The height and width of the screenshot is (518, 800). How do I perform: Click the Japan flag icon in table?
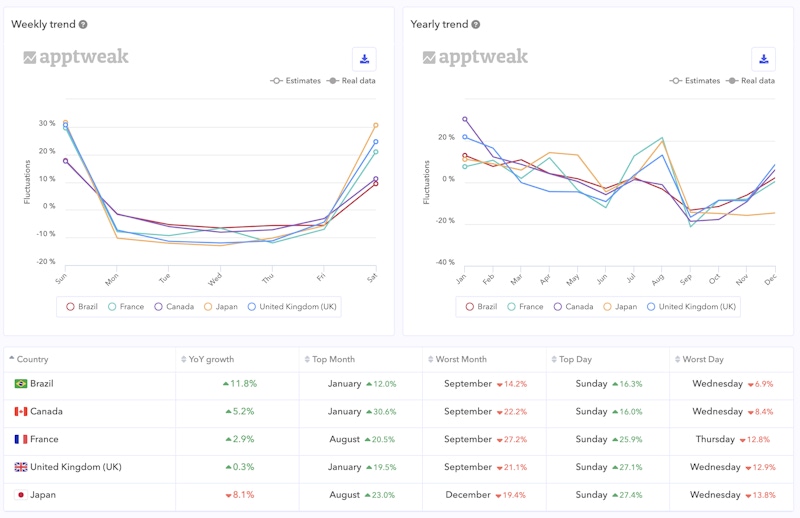20,495
